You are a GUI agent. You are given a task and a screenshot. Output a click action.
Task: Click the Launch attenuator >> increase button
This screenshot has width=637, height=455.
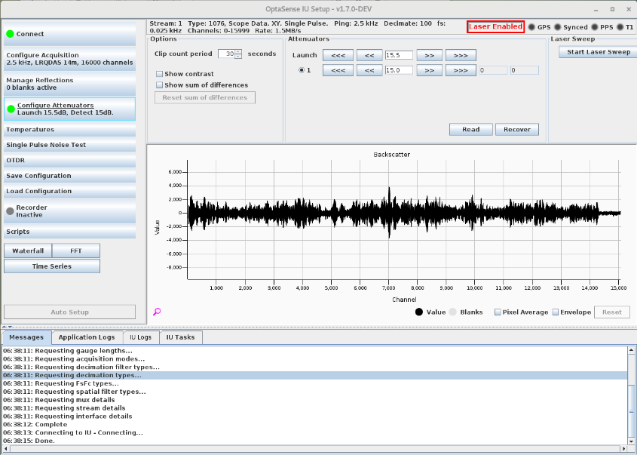point(429,56)
